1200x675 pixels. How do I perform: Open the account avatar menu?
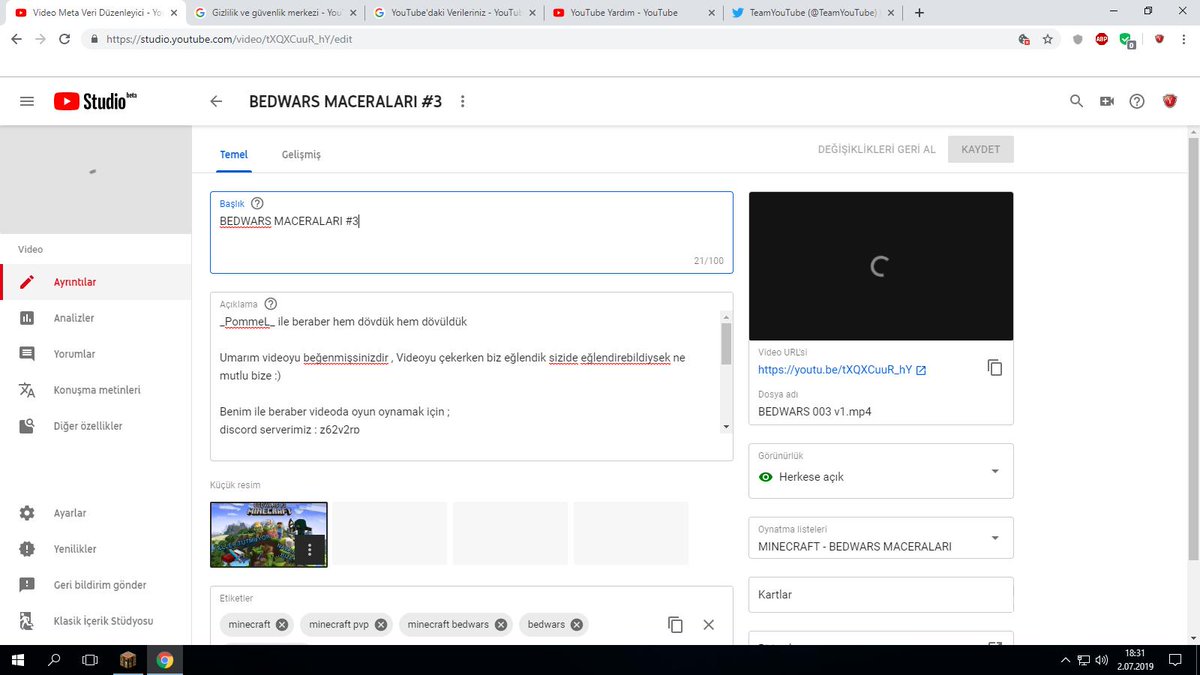click(x=1170, y=101)
